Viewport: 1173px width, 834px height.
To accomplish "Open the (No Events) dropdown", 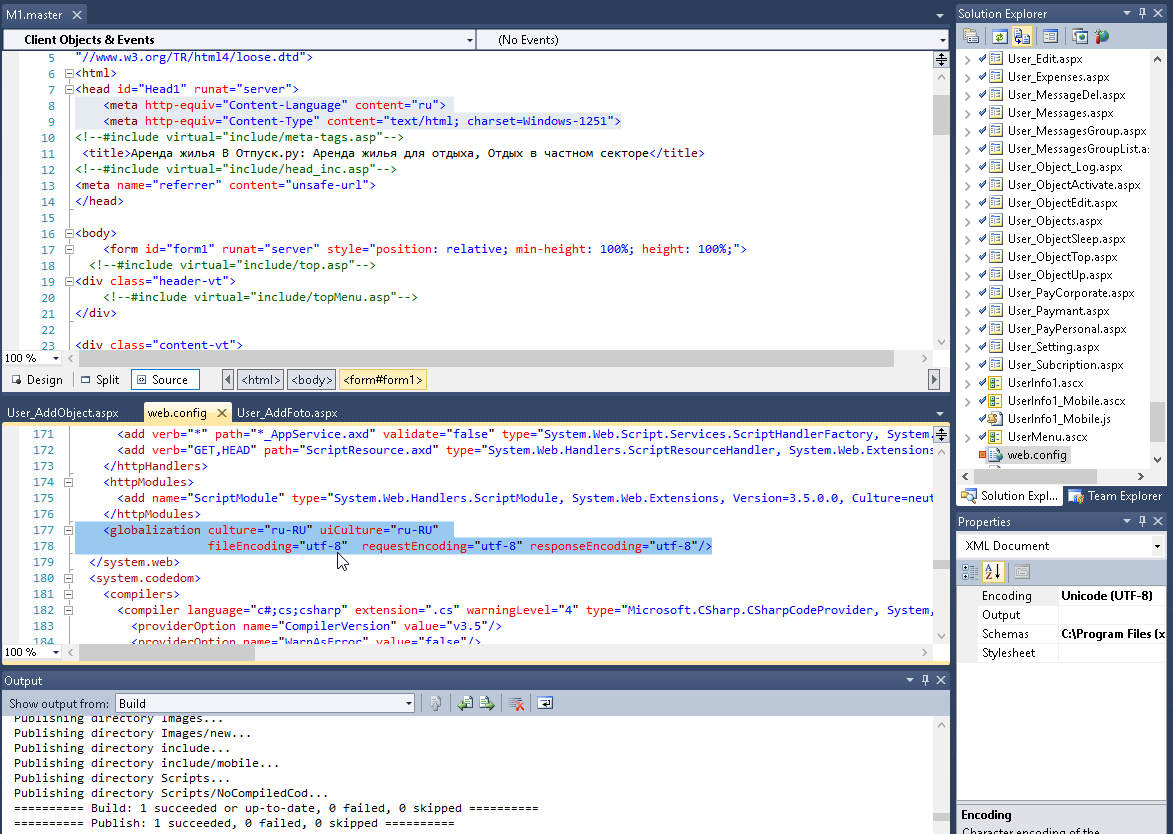I will click(x=714, y=40).
